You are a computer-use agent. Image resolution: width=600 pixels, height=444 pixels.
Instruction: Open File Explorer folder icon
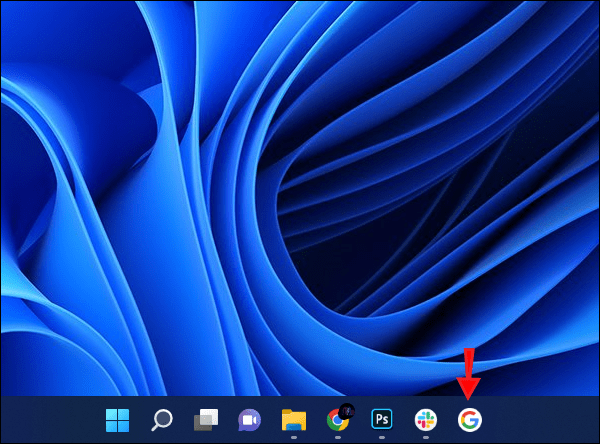point(294,420)
